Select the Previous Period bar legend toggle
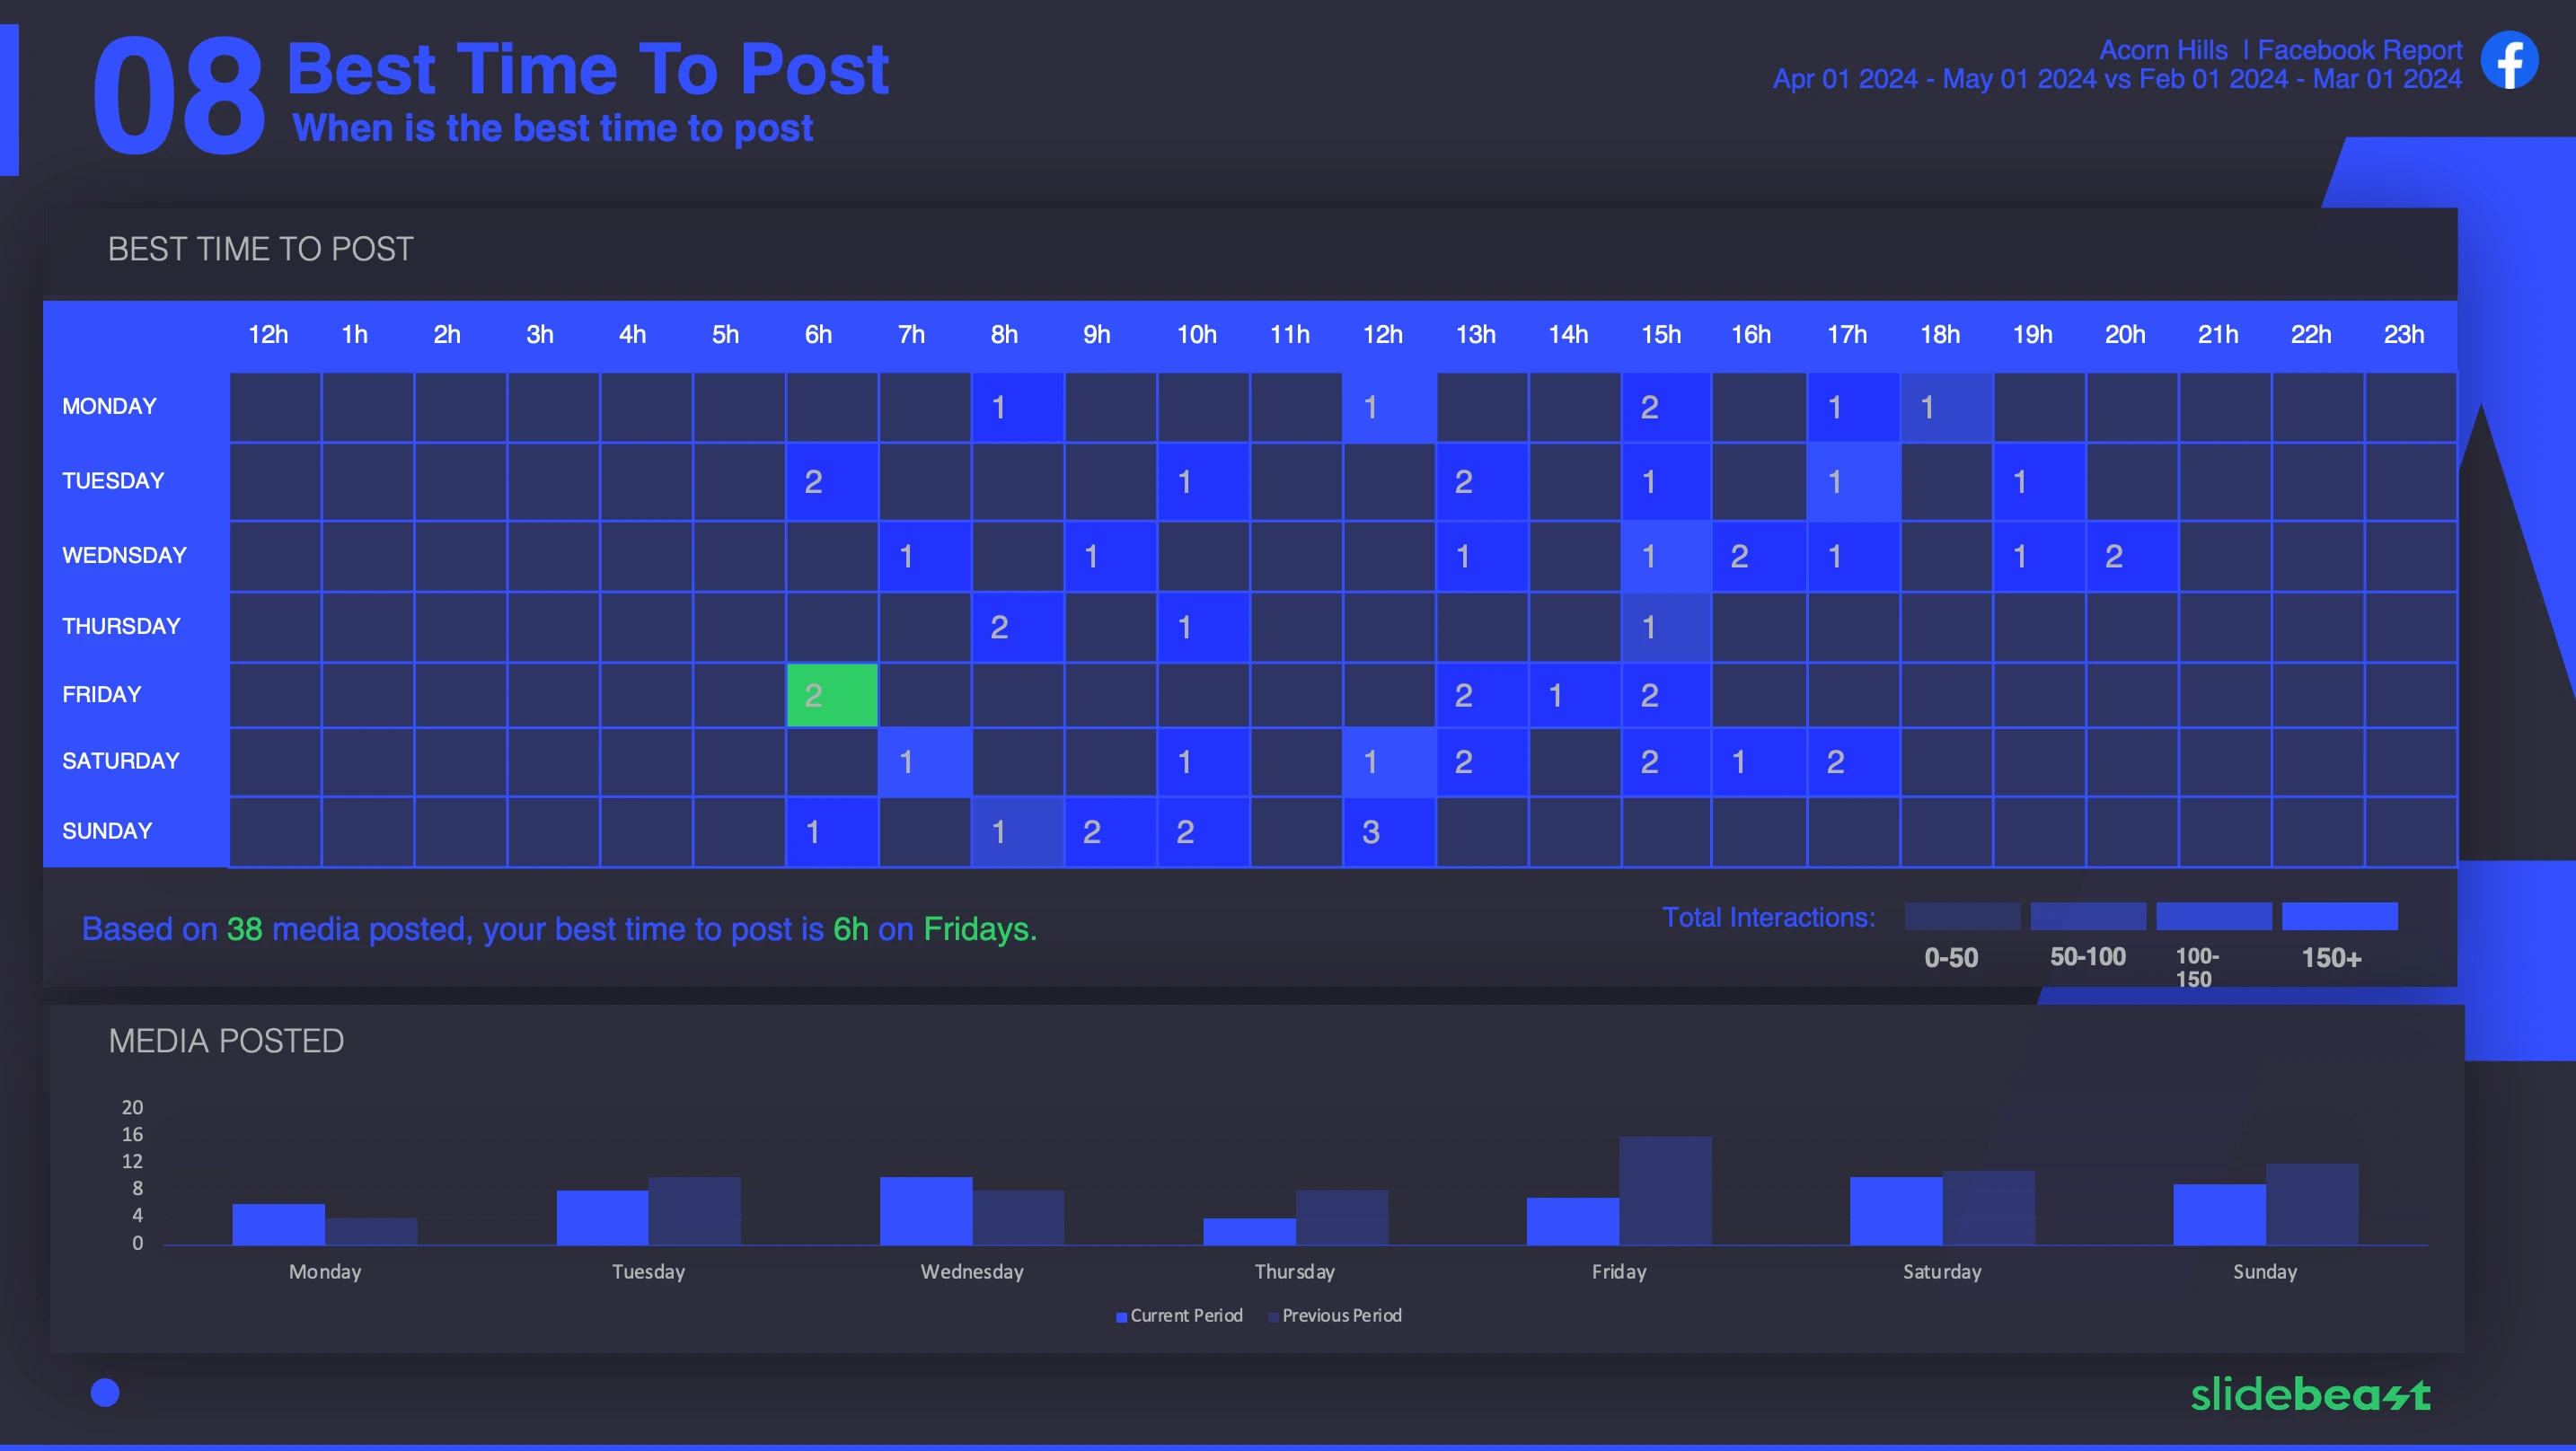 click(x=1339, y=1315)
